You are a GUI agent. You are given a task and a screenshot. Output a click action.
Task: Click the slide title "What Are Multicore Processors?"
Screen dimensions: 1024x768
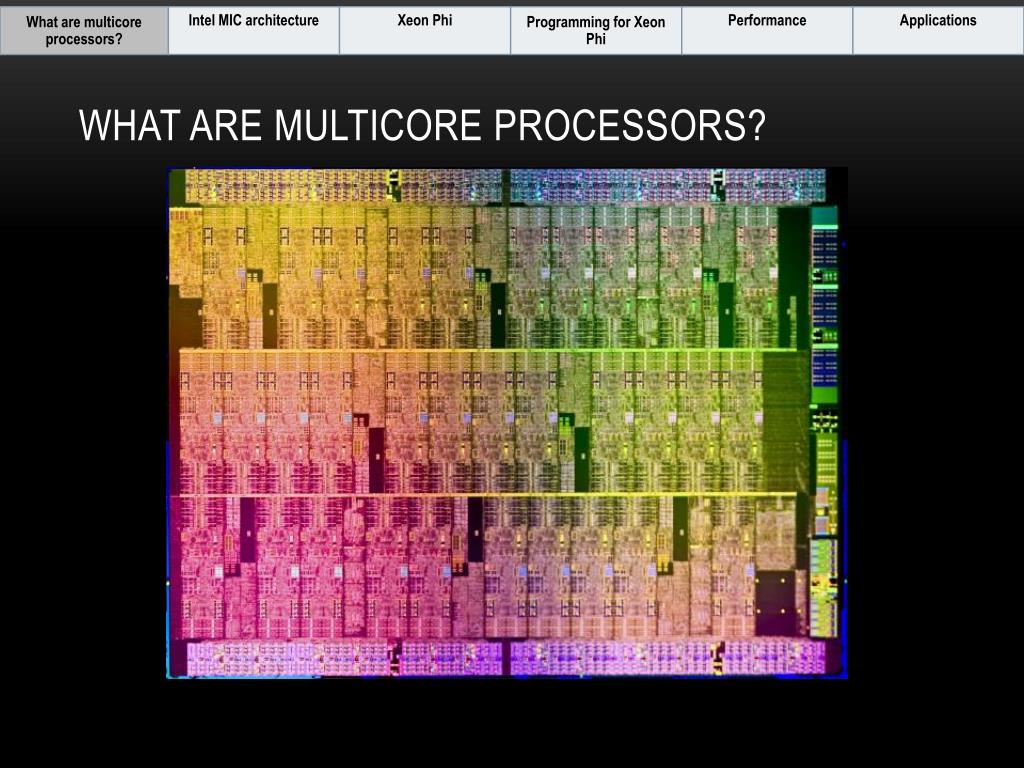pos(422,125)
